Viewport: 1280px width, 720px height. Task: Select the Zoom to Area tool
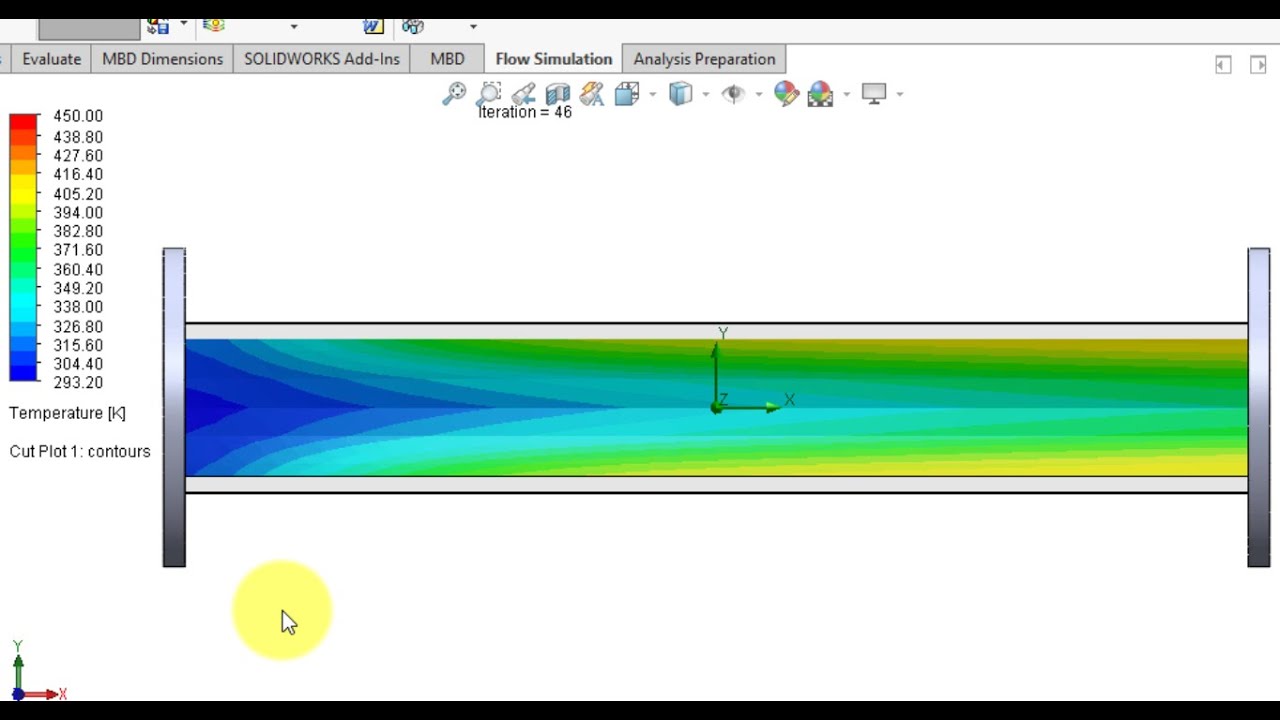tap(489, 94)
